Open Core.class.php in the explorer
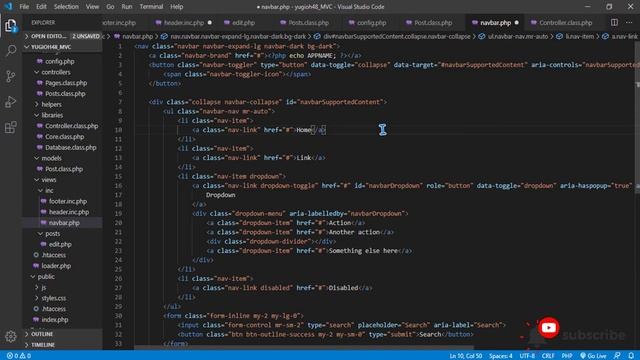 tap(64, 137)
